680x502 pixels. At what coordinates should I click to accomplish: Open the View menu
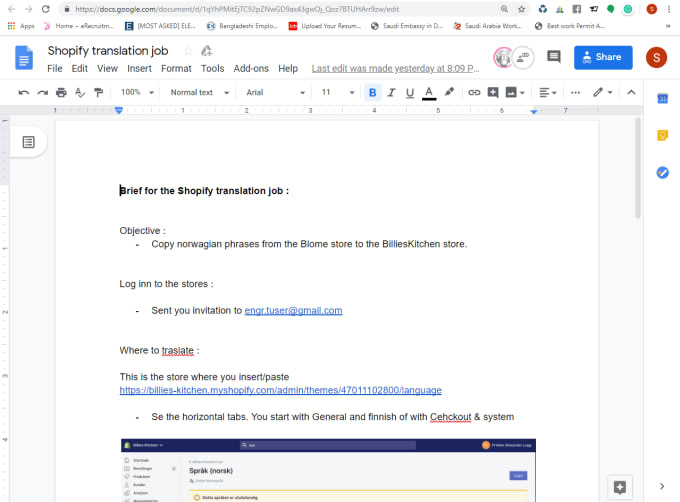pos(107,68)
